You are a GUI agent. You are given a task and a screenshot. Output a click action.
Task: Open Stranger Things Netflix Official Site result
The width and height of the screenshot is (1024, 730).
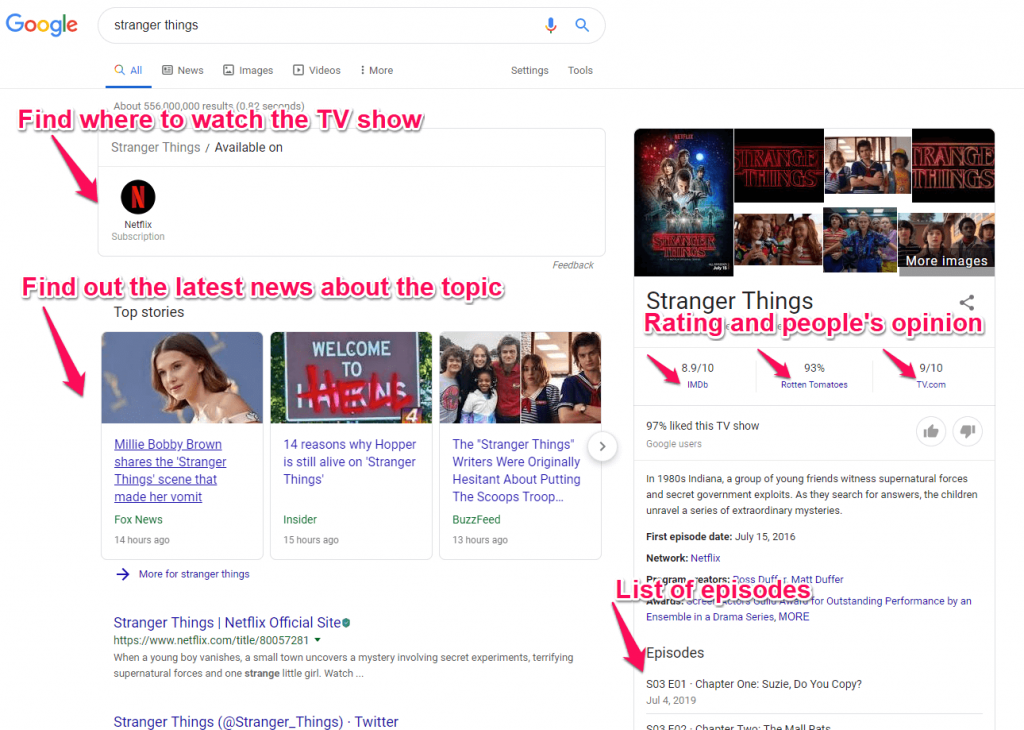(227, 622)
